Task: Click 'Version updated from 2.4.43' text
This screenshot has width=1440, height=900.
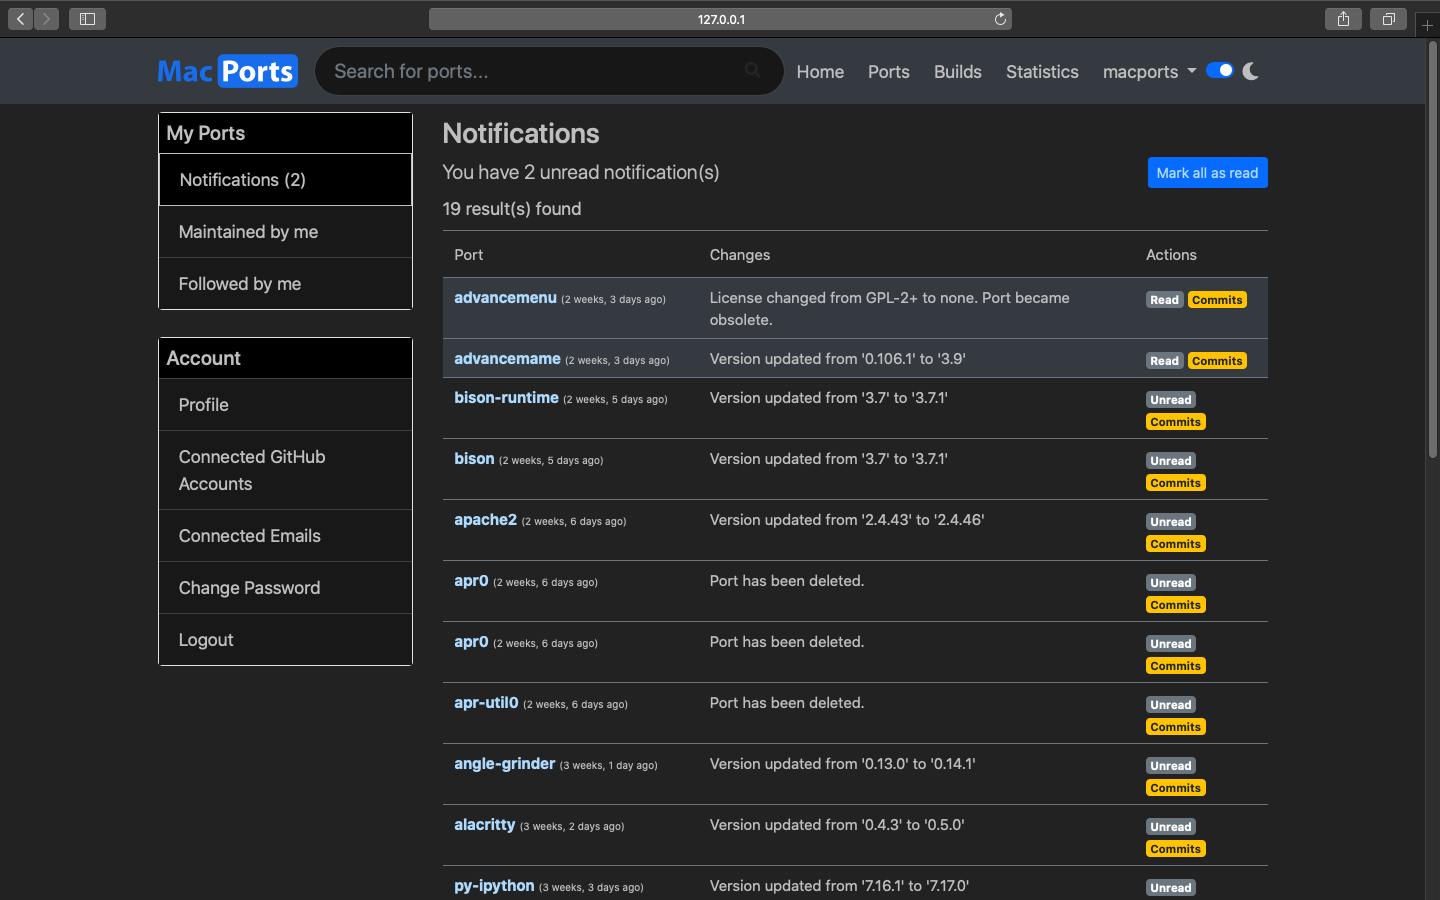Action: tap(847, 520)
